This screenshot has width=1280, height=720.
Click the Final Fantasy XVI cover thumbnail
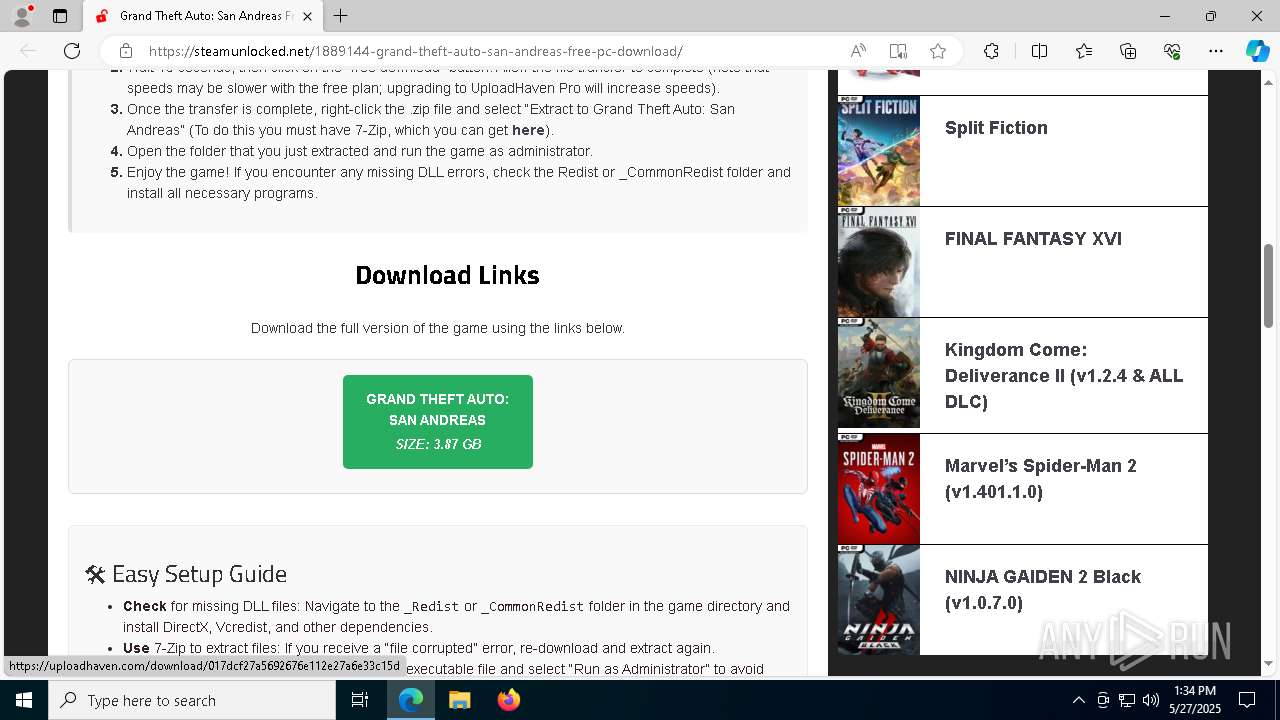tap(879, 262)
